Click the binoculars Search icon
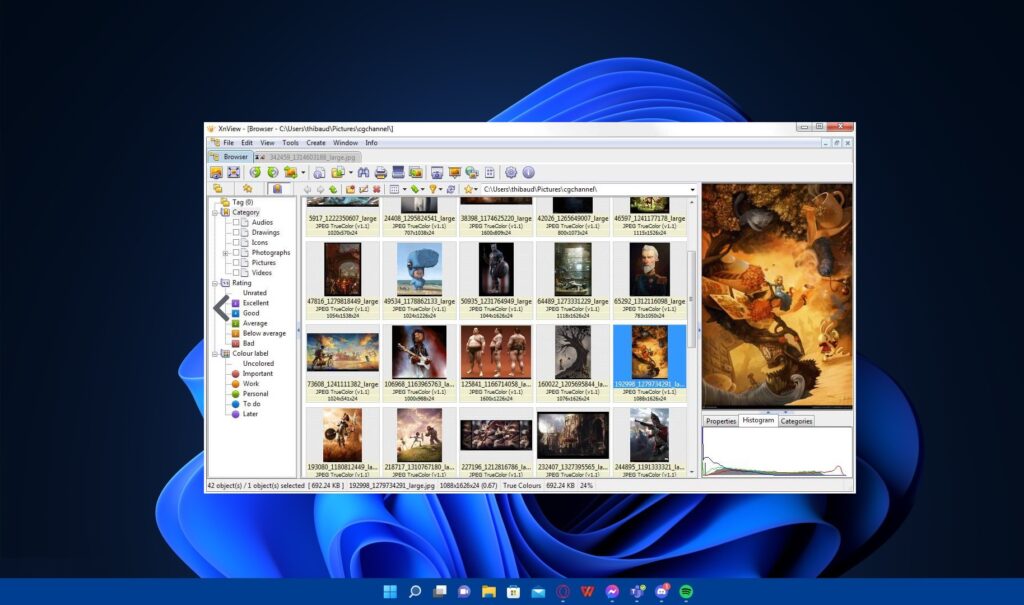1024x605 pixels. pos(363,172)
